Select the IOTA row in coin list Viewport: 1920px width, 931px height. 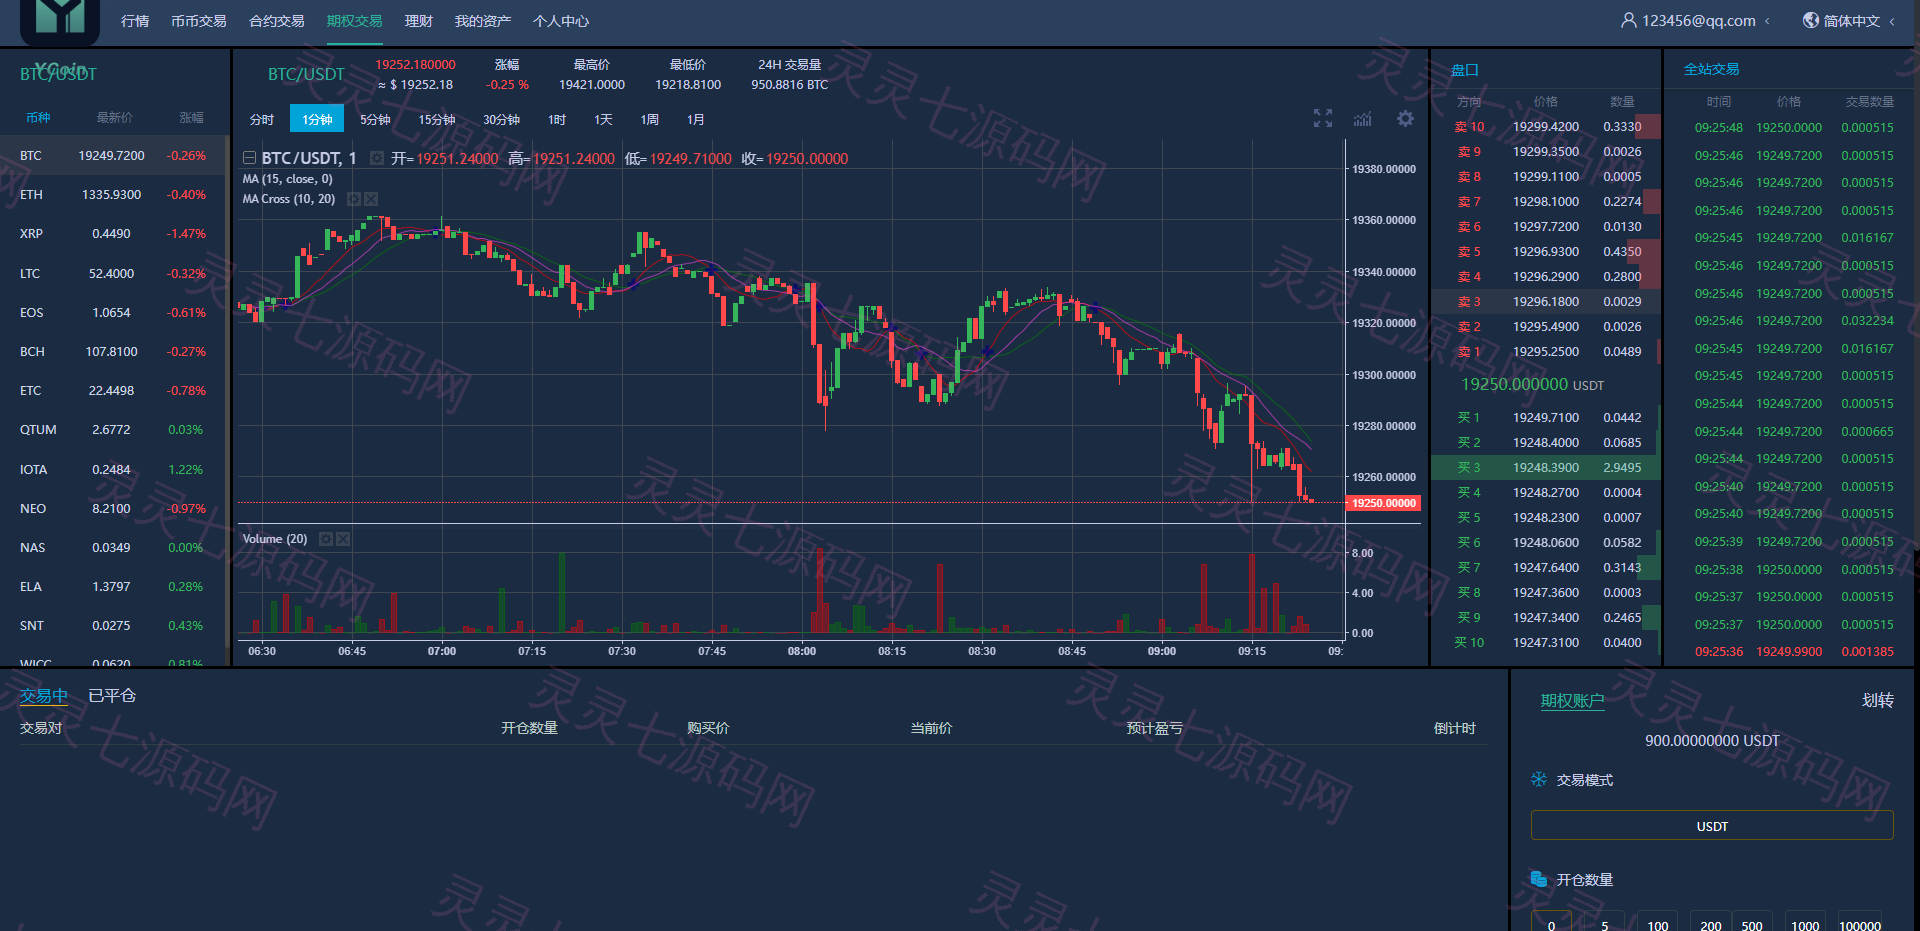click(115, 469)
